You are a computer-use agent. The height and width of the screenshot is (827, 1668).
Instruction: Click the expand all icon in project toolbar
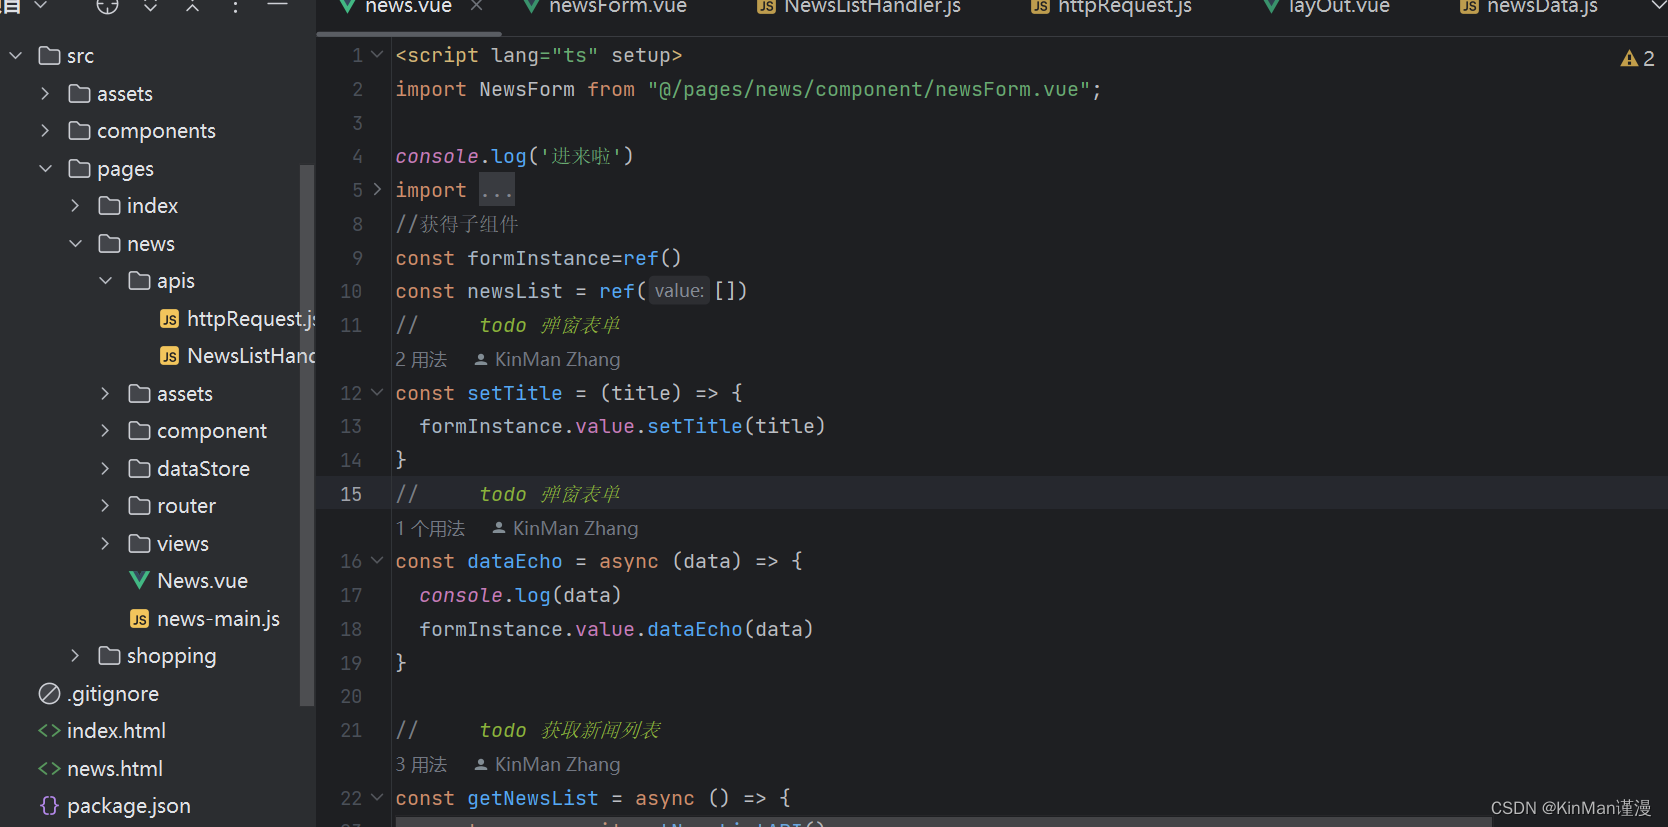(x=150, y=7)
